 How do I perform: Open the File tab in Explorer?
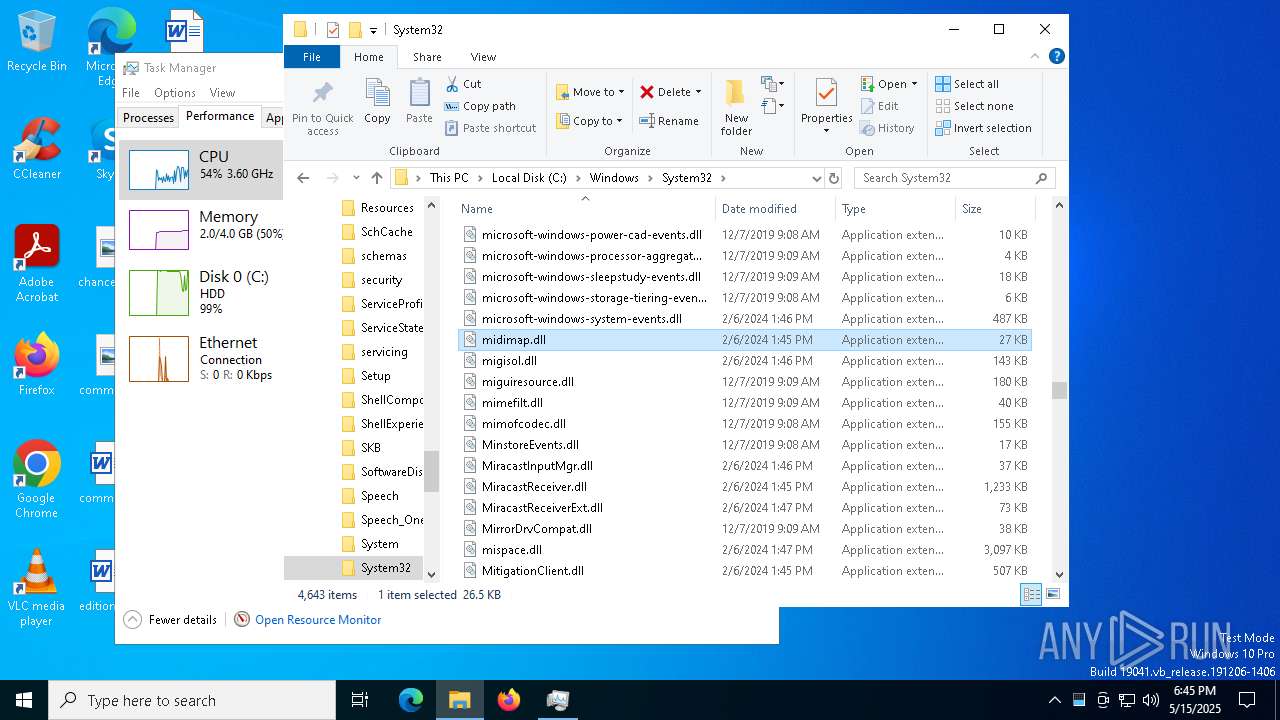(x=312, y=57)
